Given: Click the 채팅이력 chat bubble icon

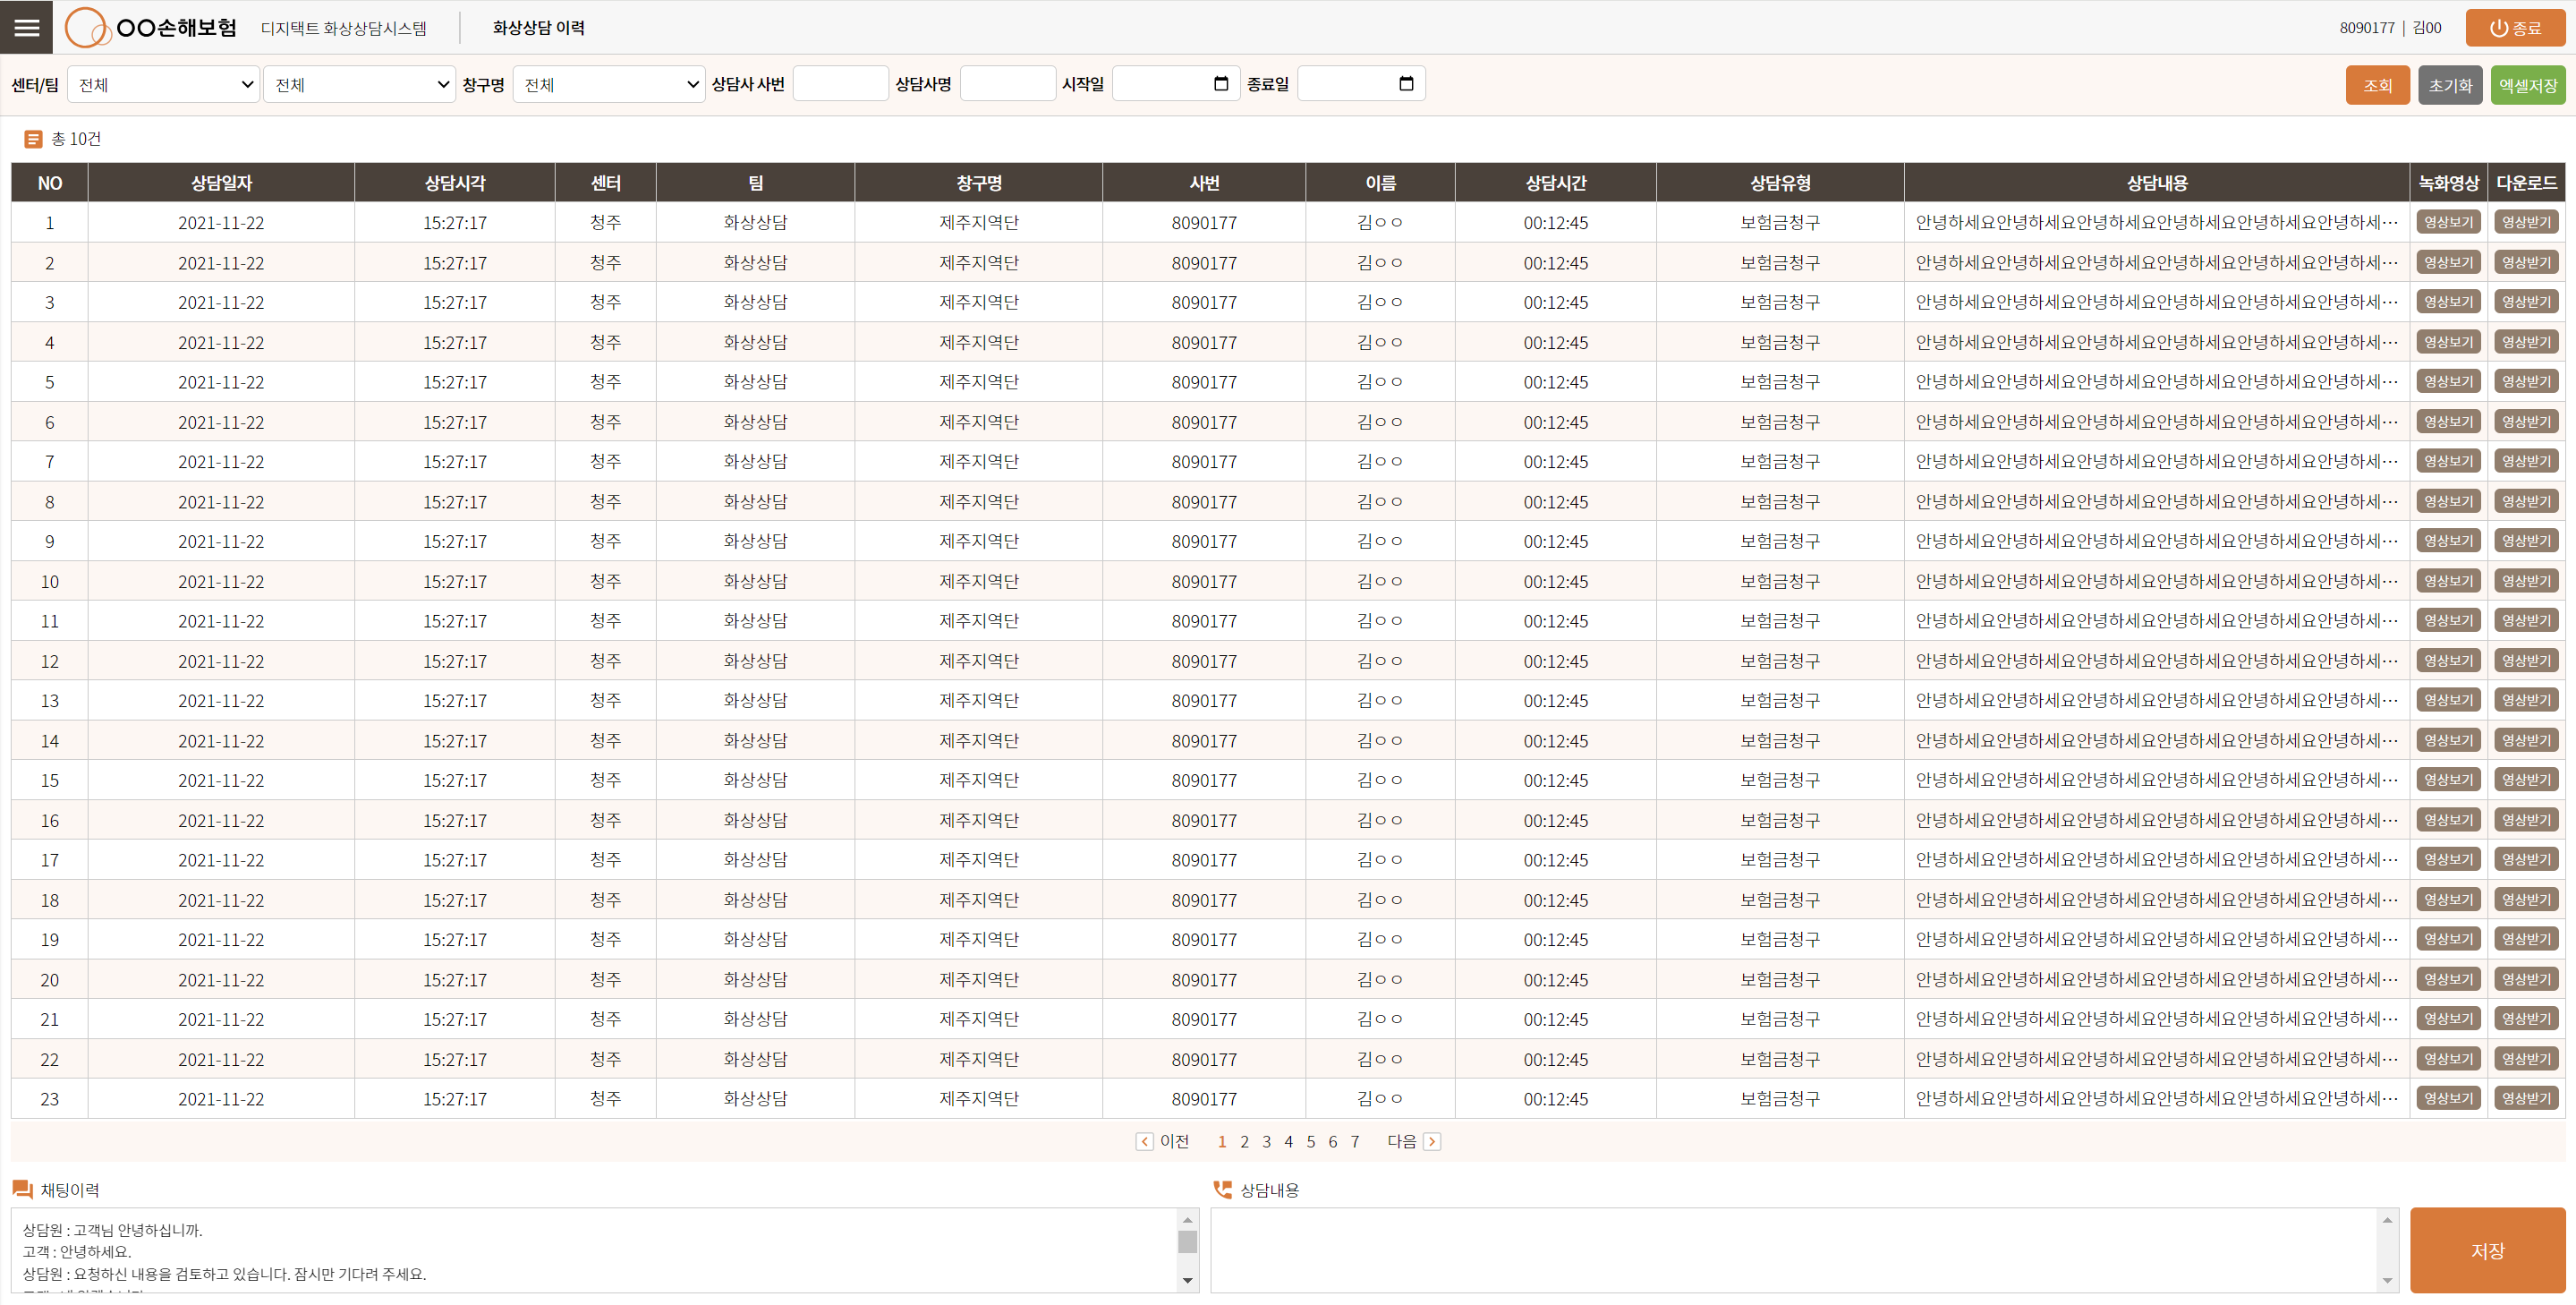Looking at the screenshot, I should click(x=22, y=1189).
